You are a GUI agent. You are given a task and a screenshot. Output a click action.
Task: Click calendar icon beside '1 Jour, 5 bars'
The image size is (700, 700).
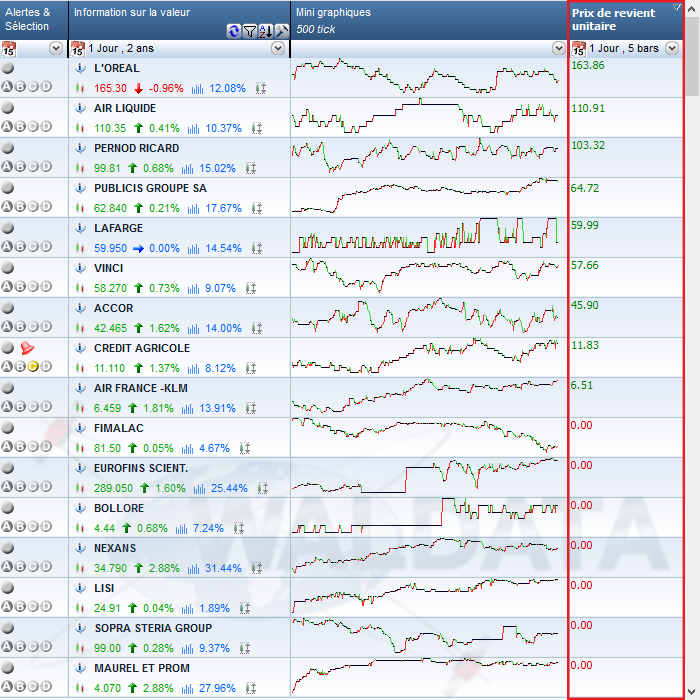click(x=579, y=49)
